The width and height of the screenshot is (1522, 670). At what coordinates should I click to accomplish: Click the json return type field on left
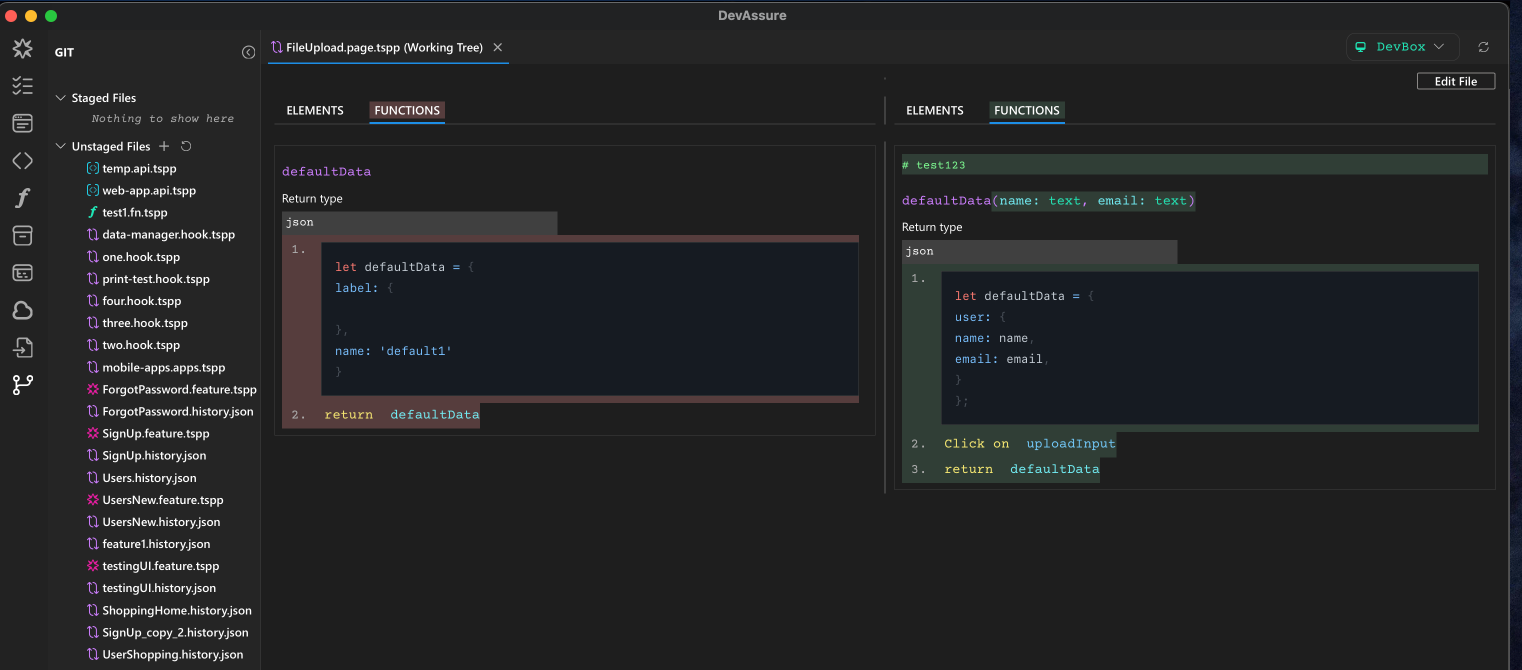pyautogui.click(x=419, y=222)
